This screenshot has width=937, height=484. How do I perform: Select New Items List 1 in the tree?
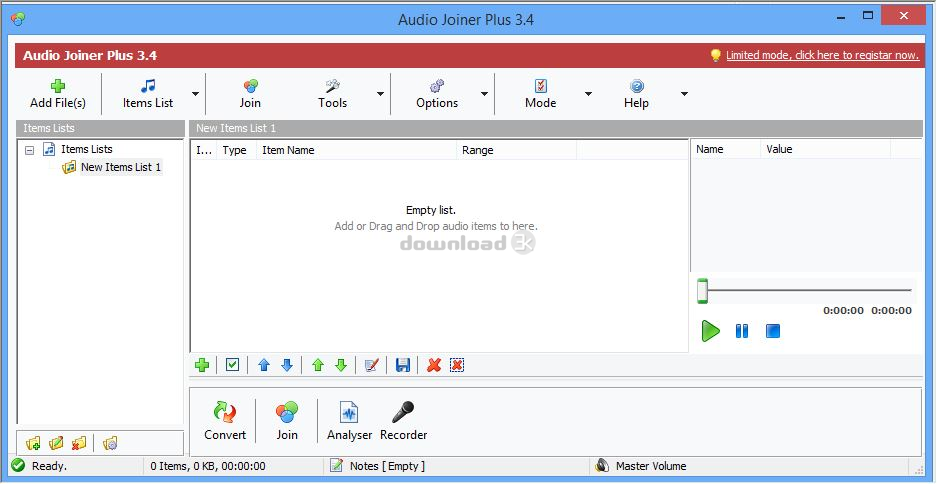click(121, 167)
